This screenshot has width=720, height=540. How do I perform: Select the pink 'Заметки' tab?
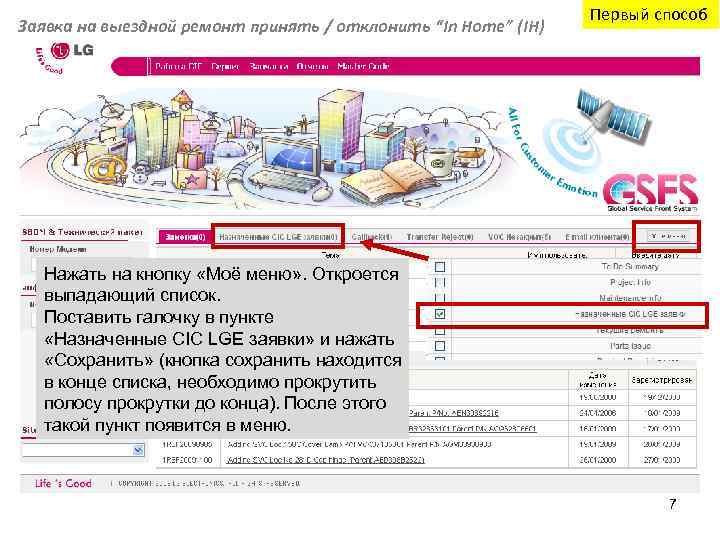(185, 237)
